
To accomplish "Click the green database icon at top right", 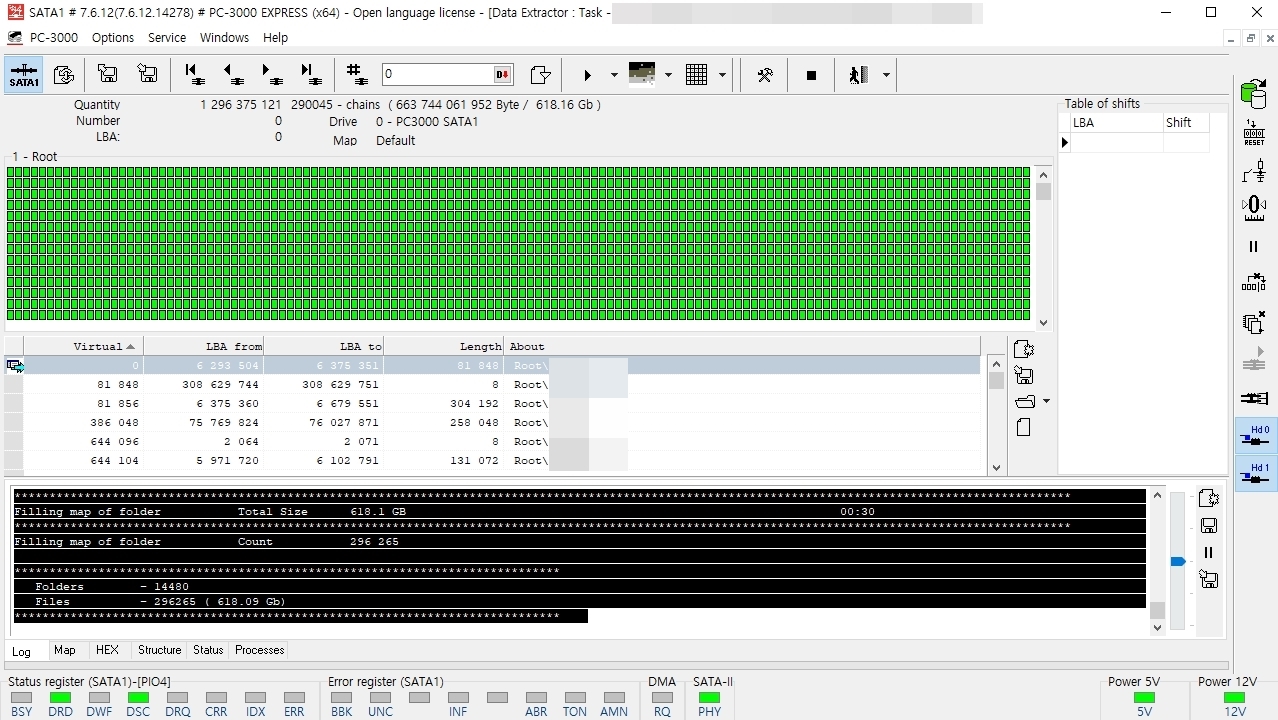I will 1253,94.
